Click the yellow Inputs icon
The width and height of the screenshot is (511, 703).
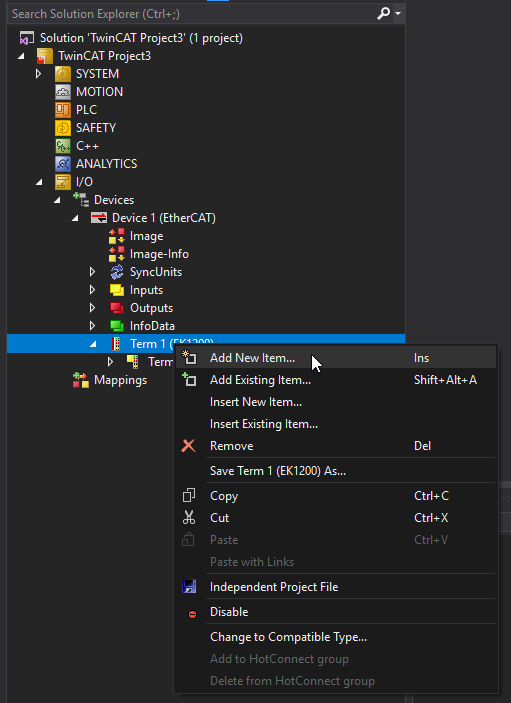click(117, 290)
